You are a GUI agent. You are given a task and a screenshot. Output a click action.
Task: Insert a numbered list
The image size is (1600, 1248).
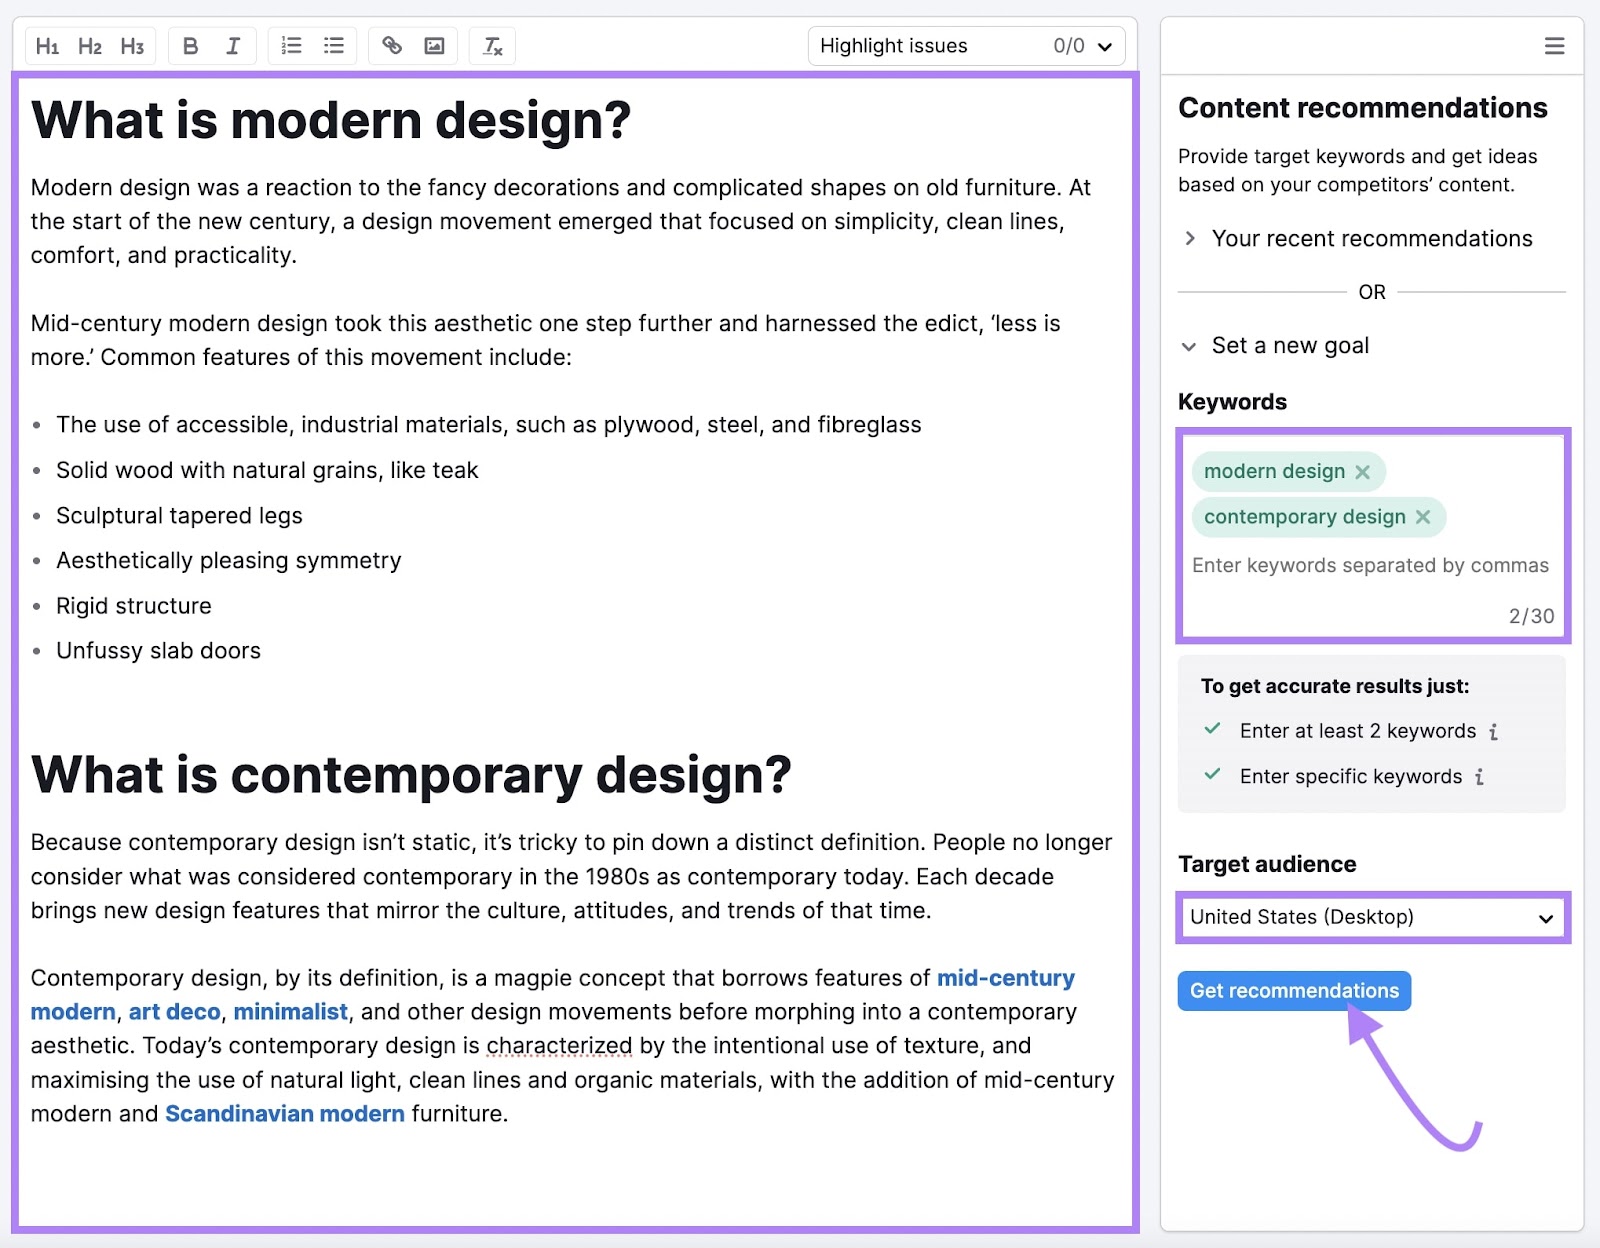[x=291, y=46]
